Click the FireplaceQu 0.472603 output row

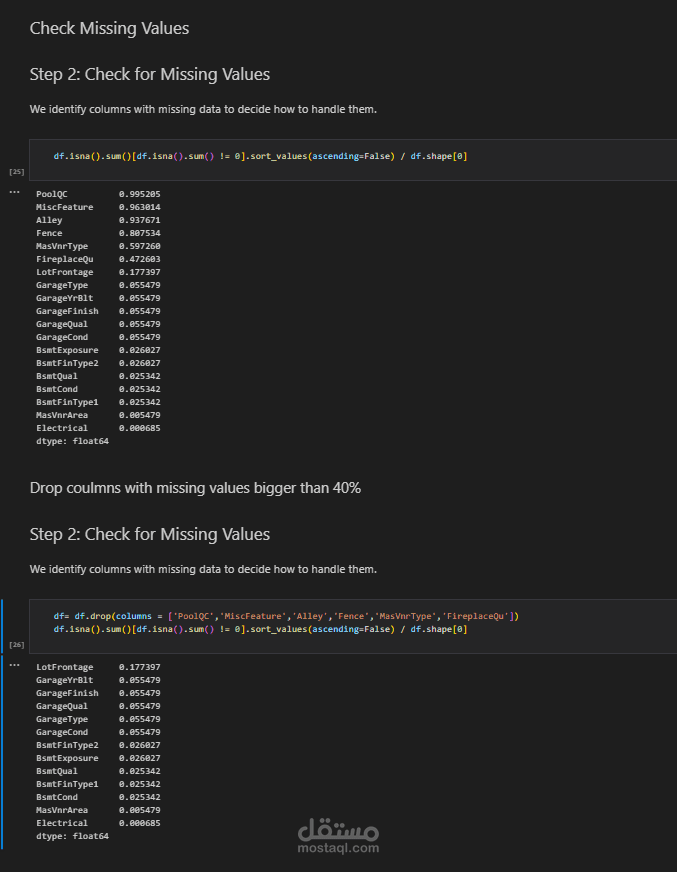tap(98, 259)
